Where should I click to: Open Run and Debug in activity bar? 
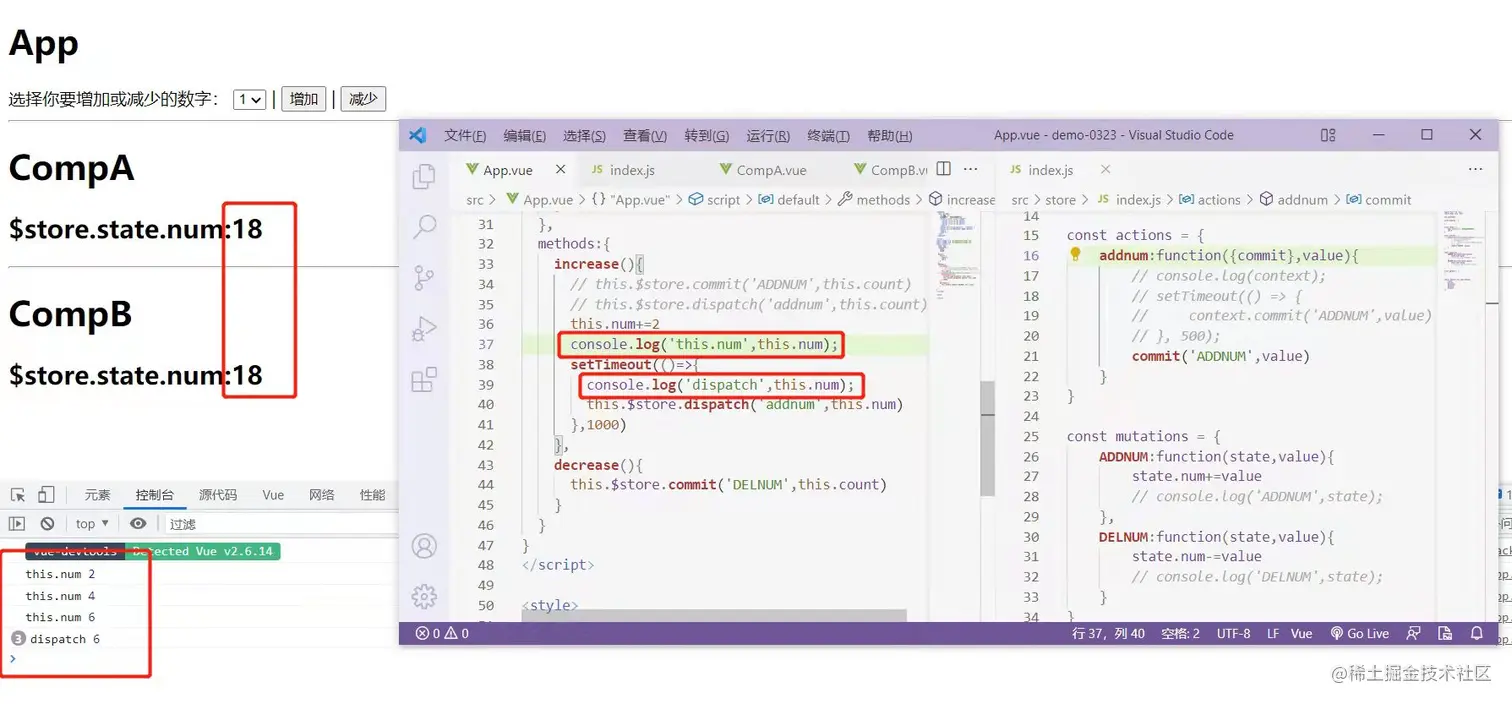point(424,328)
